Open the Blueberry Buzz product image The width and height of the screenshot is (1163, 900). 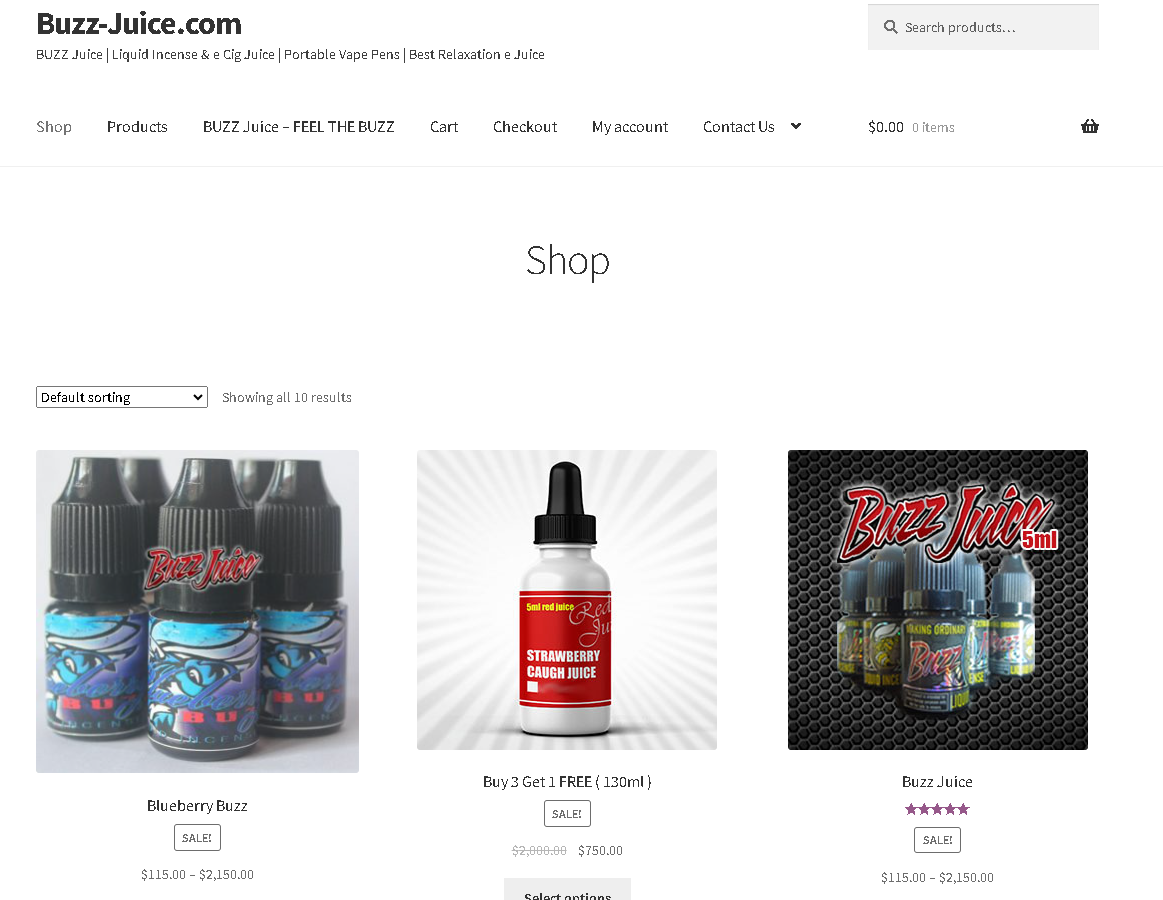[197, 611]
